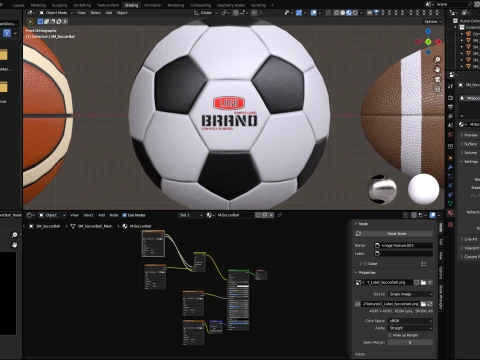Open the Color Space sRGB dropdown
This screenshot has width=480, height=360.
pyautogui.click(x=410, y=321)
